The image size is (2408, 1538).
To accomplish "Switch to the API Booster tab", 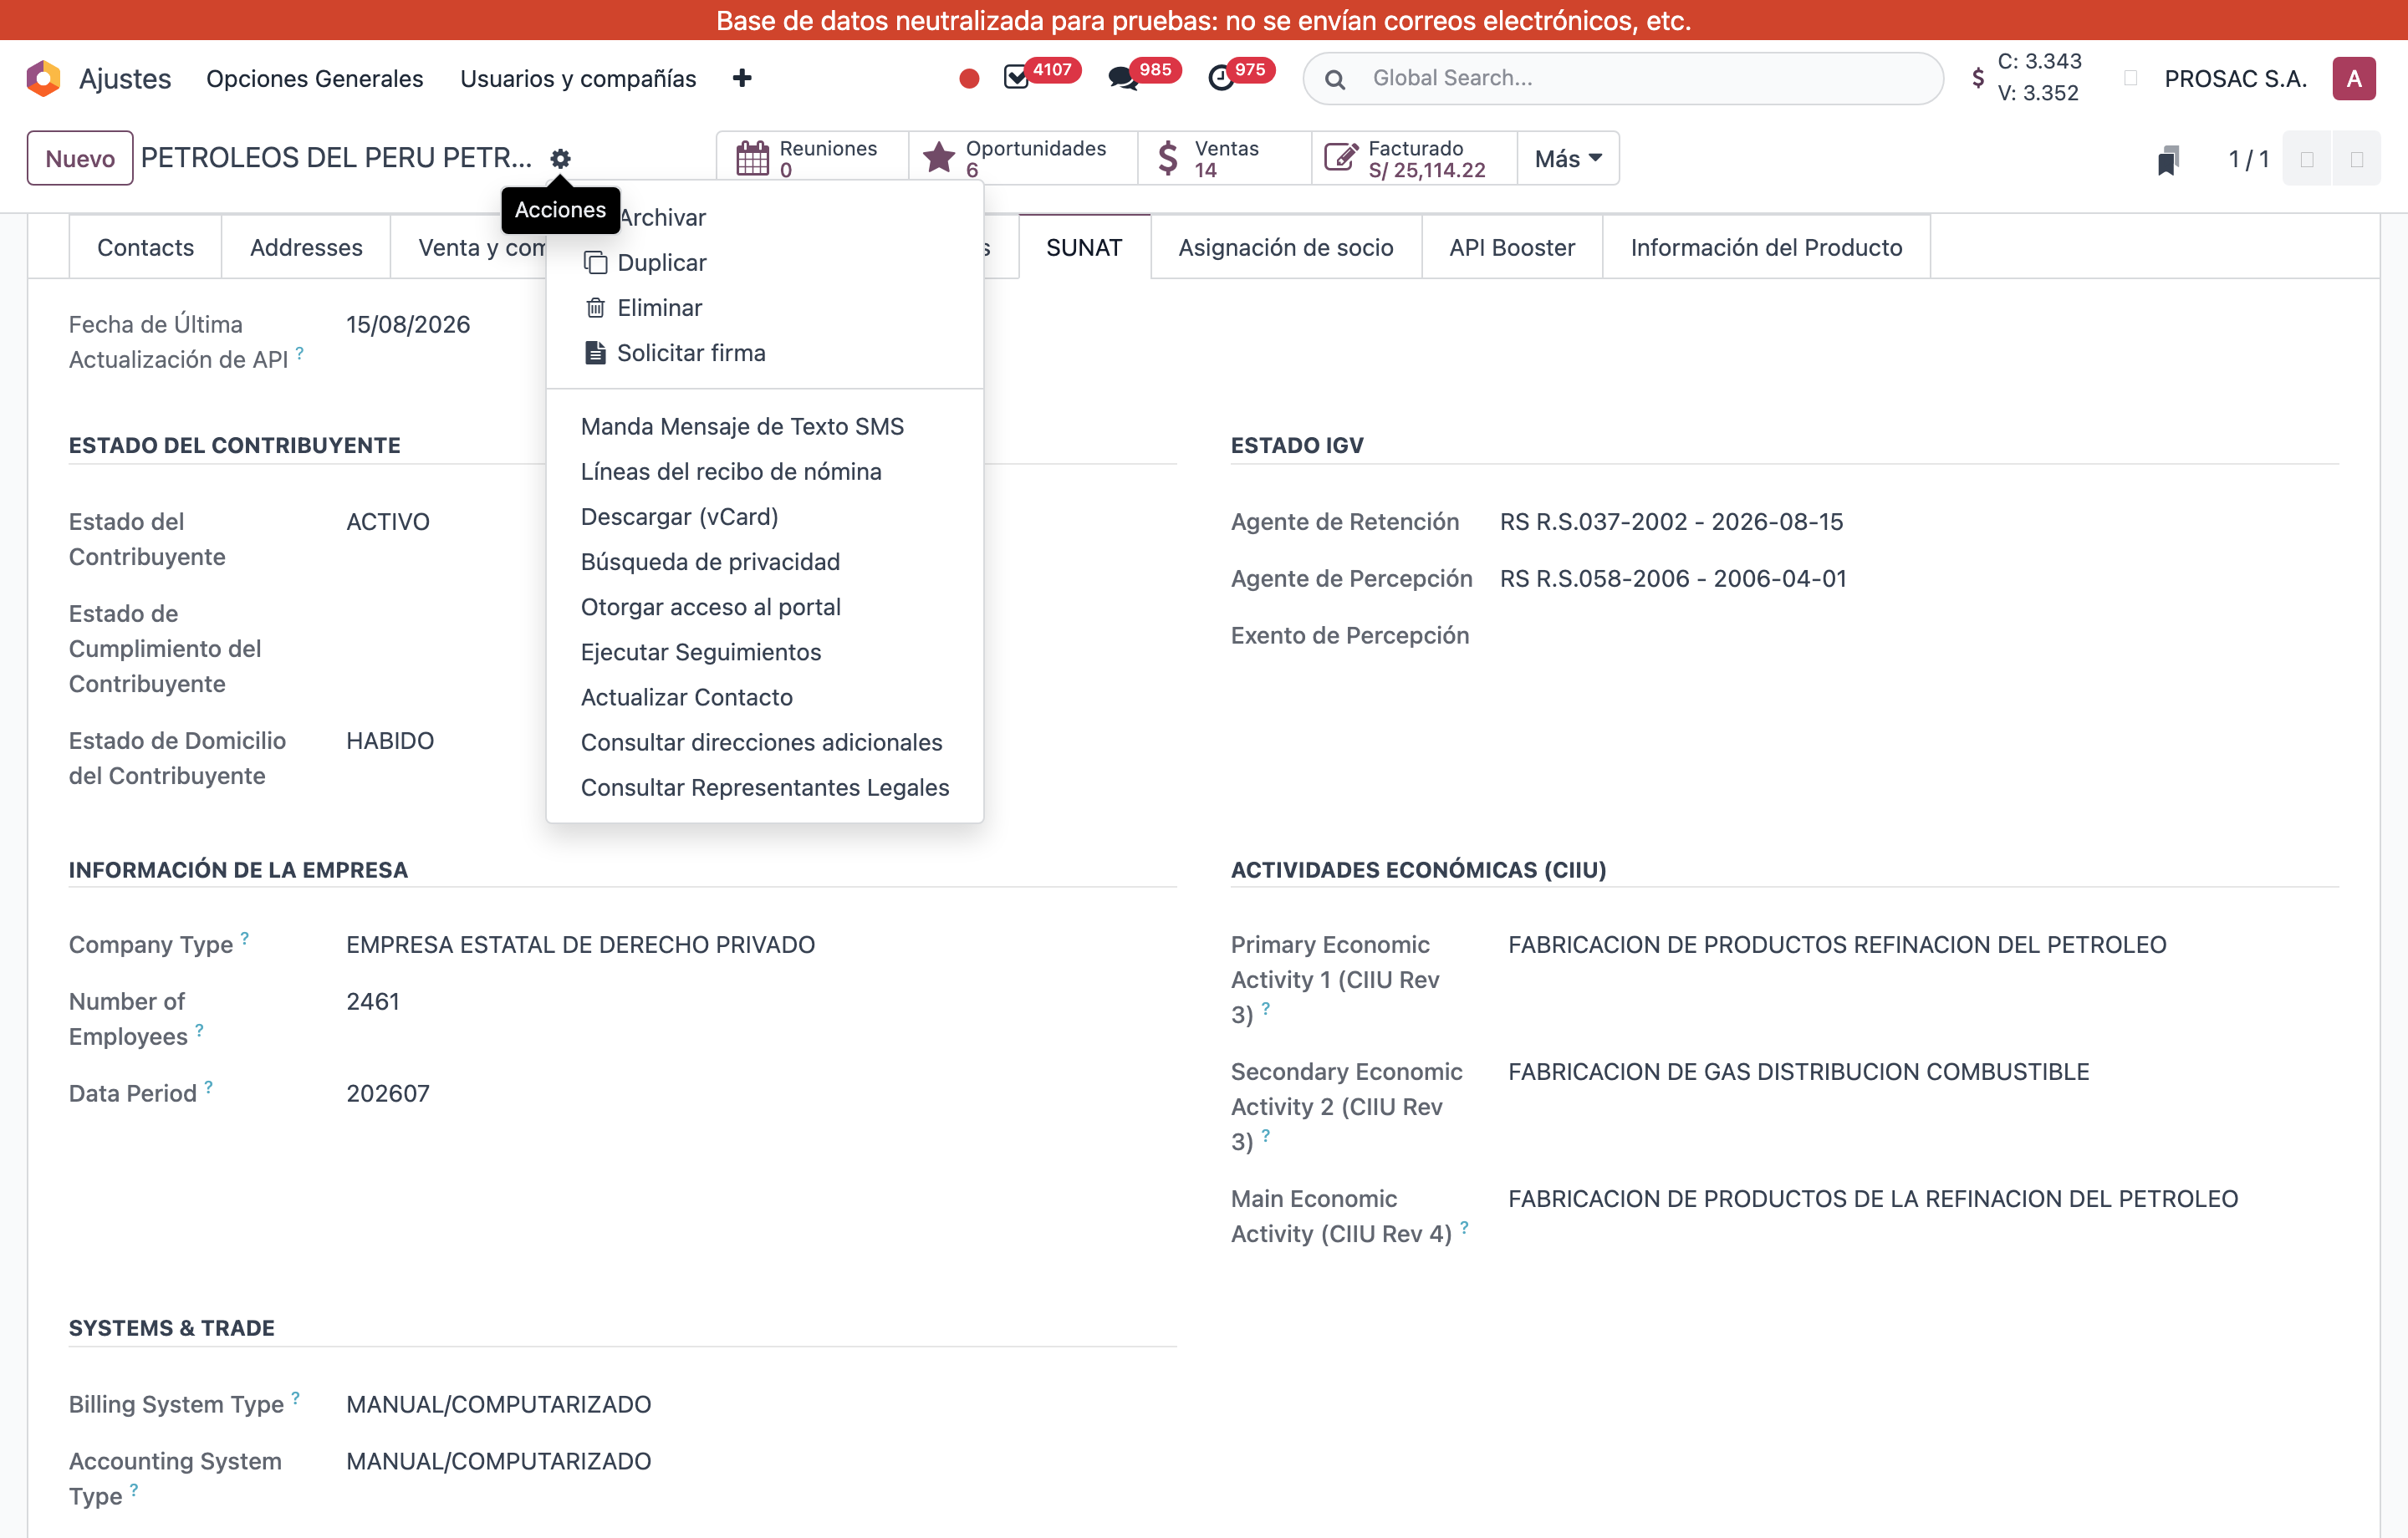I will tap(1511, 247).
